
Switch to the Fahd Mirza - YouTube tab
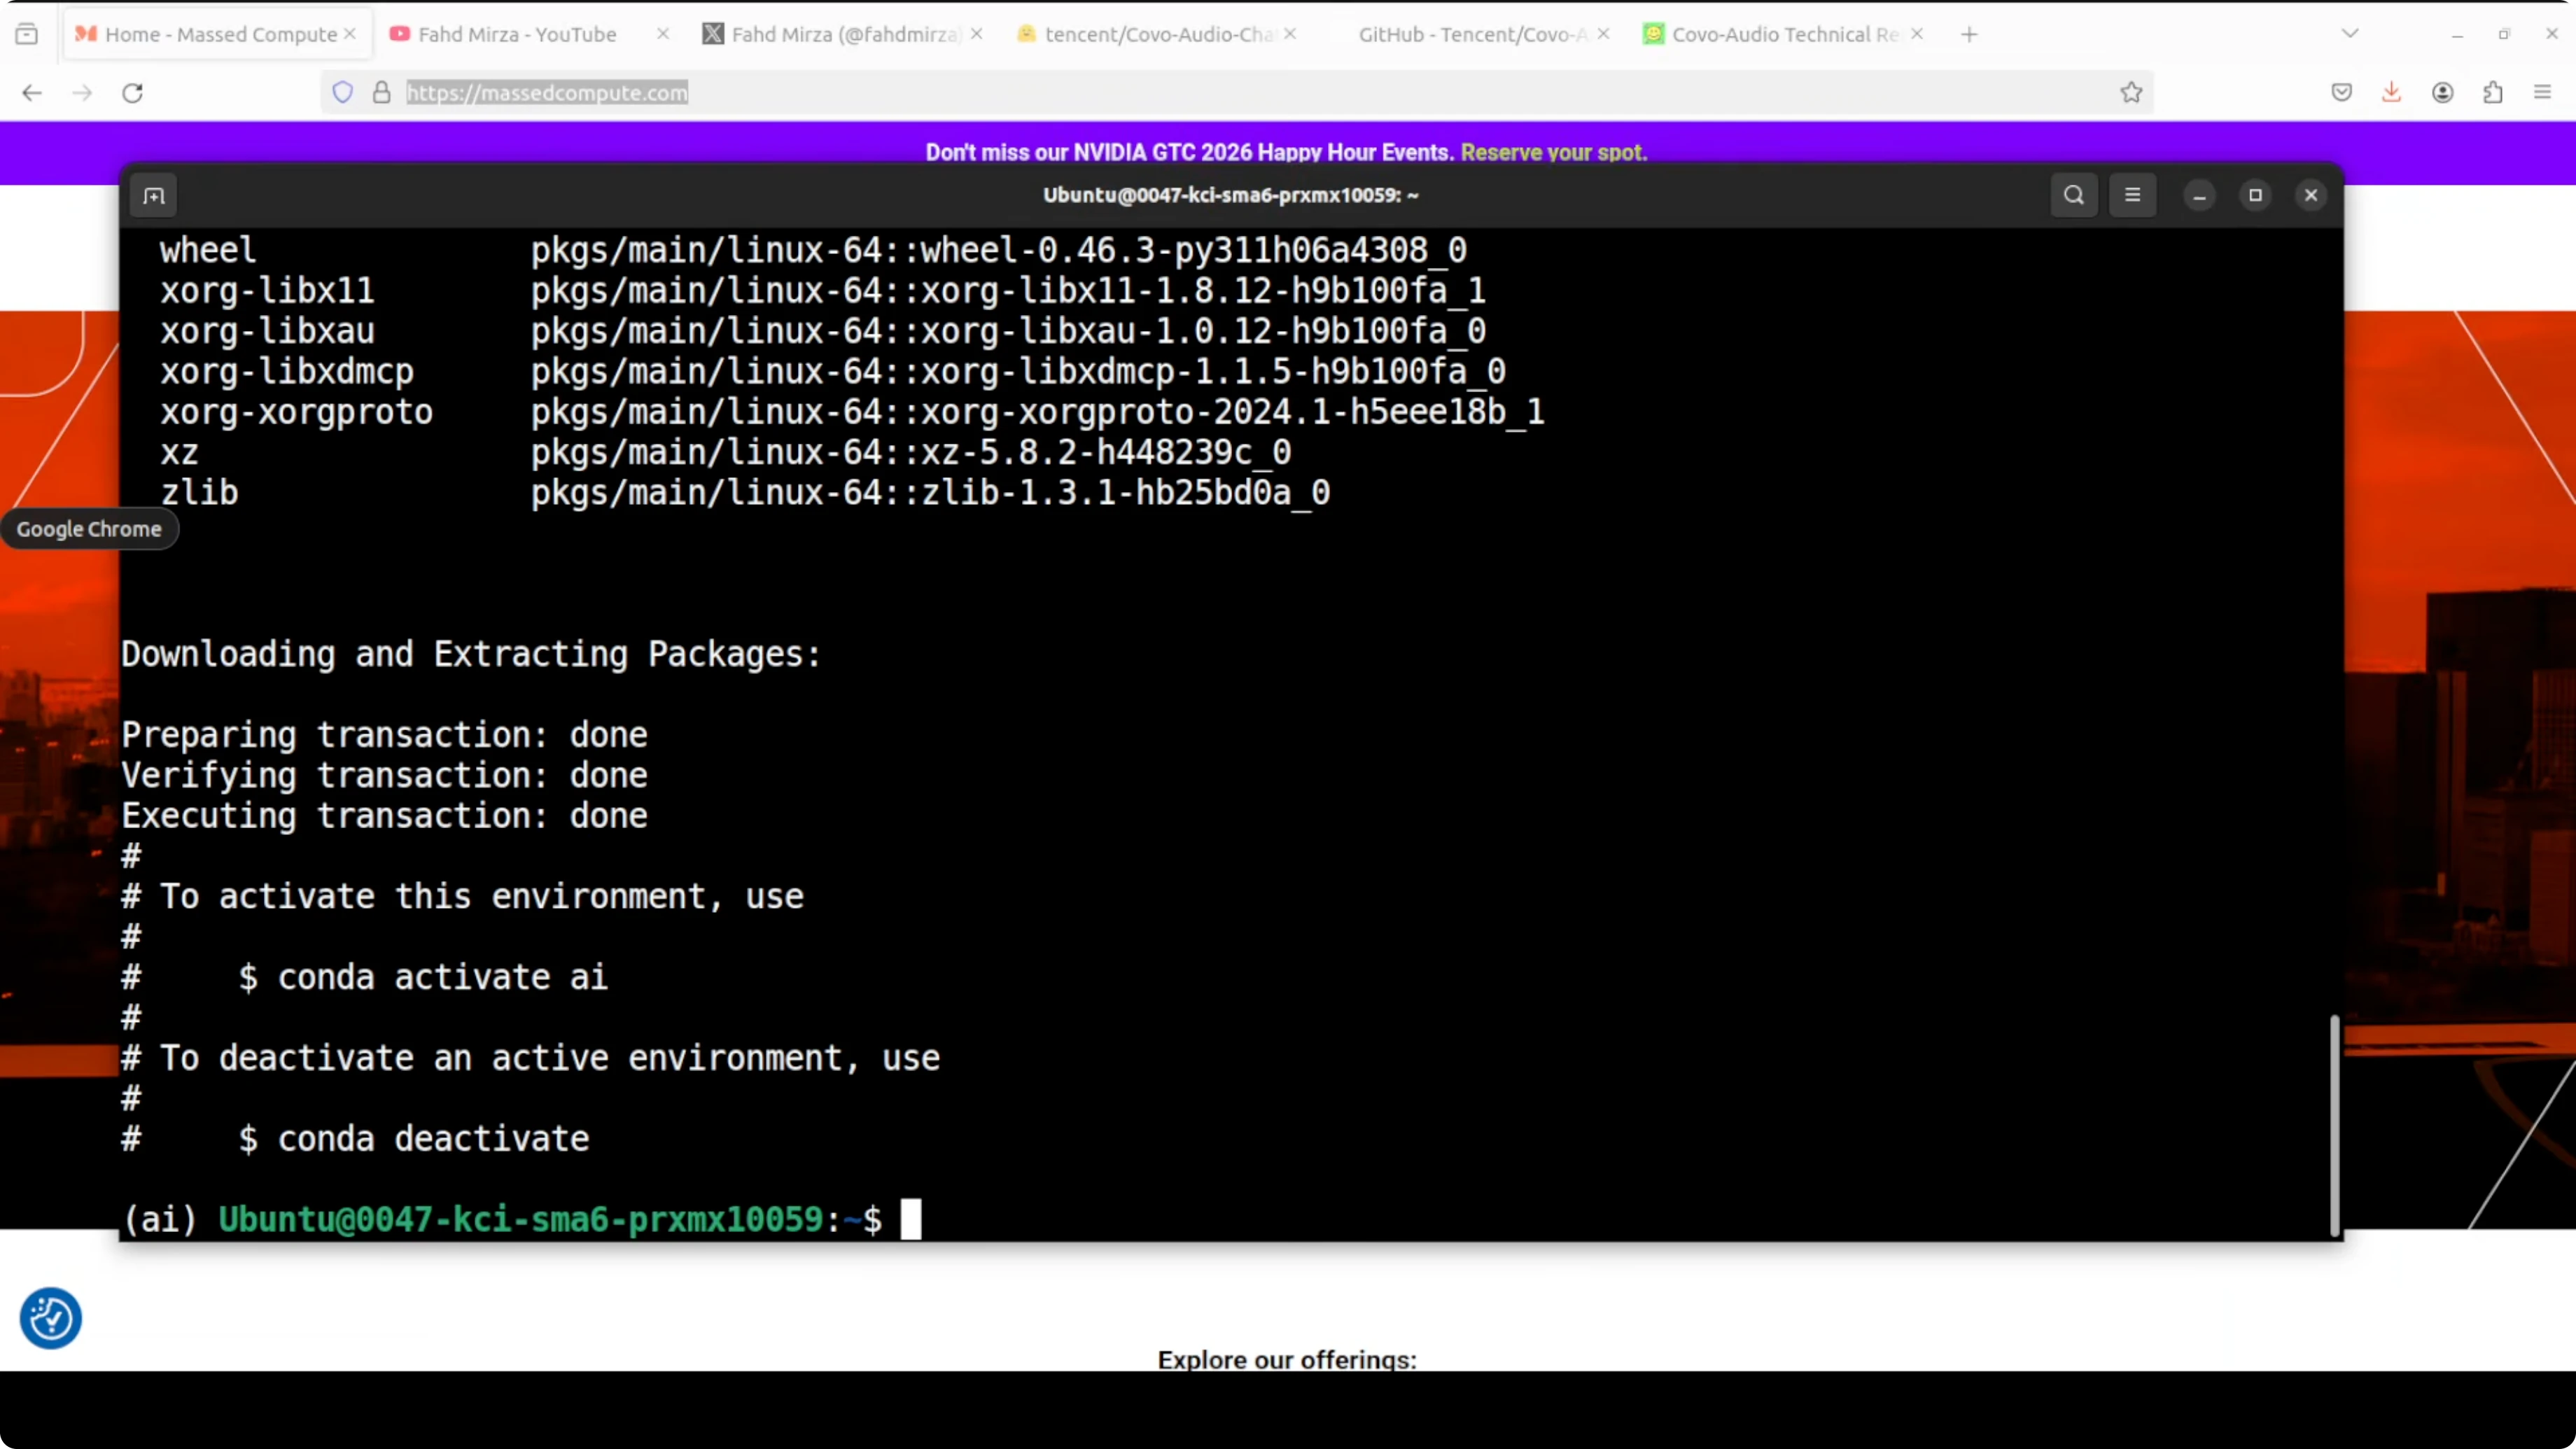pos(516,34)
